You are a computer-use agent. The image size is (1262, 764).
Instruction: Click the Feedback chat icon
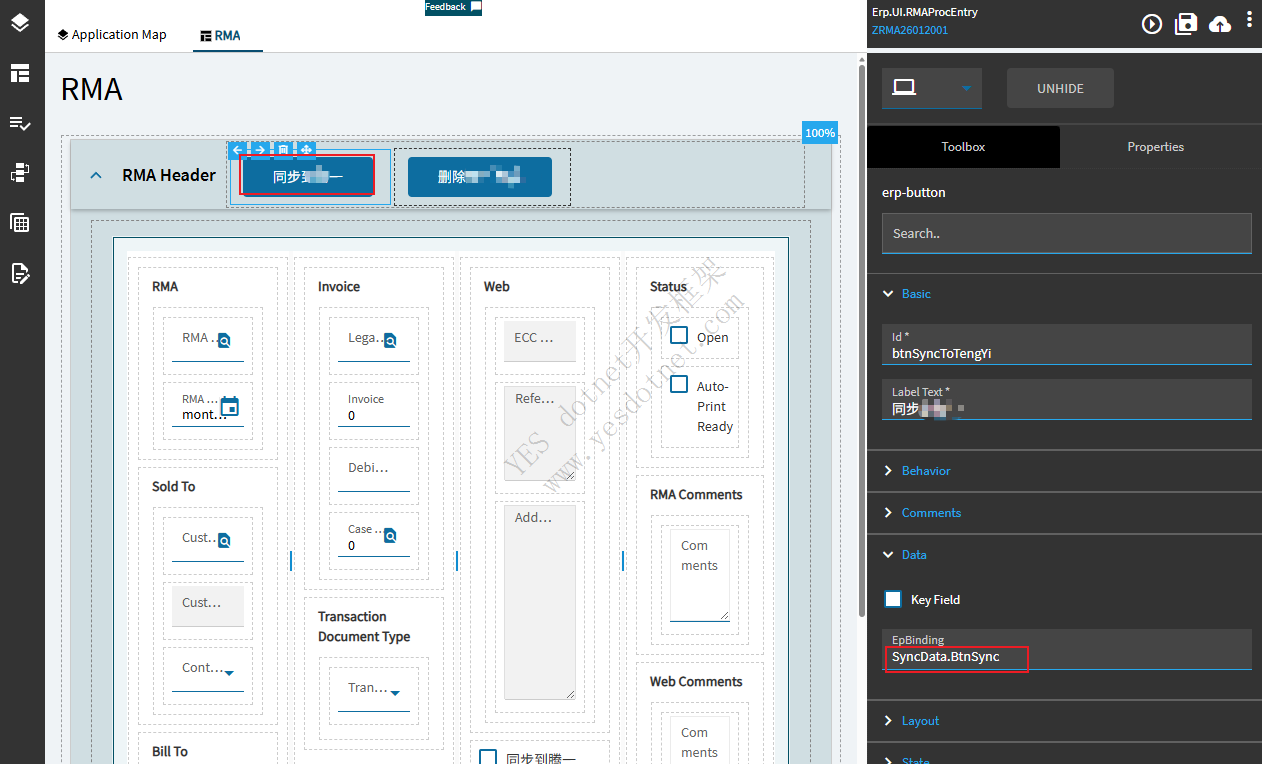click(476, 7)
